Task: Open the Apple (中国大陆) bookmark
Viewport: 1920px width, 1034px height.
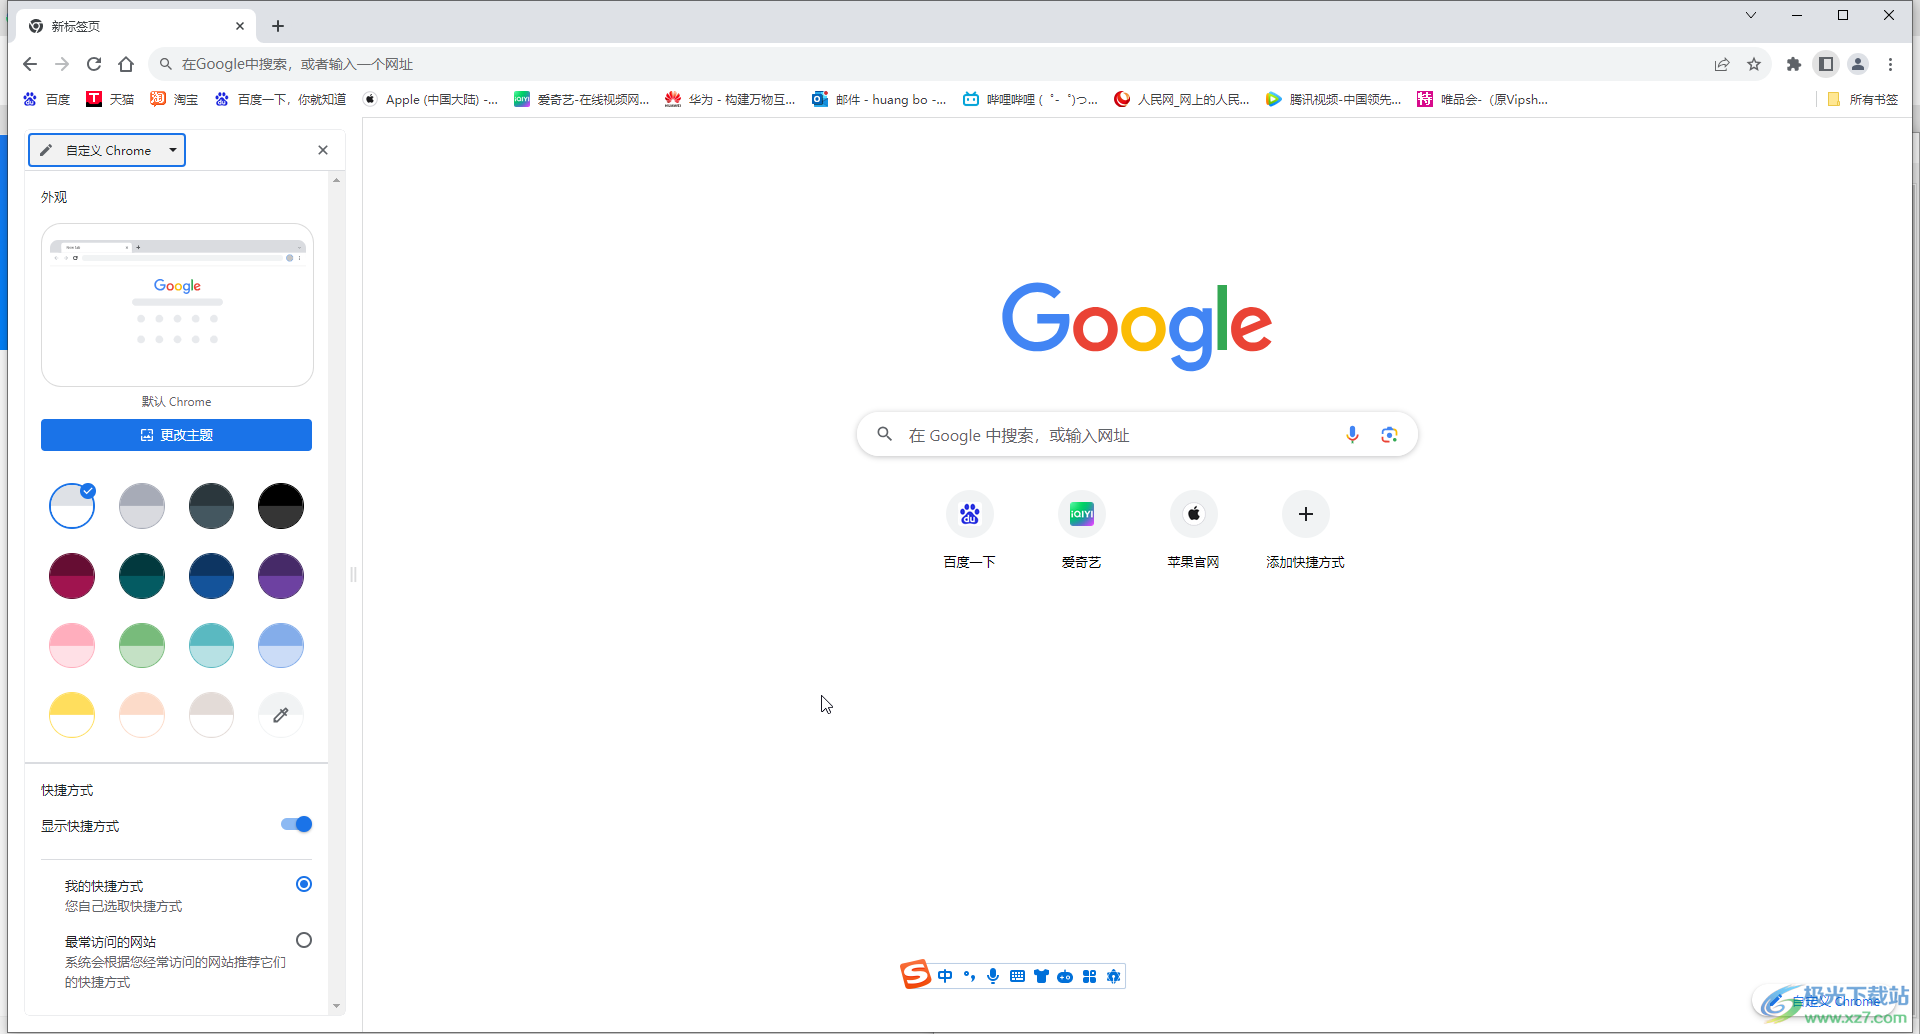Action: 430,99
